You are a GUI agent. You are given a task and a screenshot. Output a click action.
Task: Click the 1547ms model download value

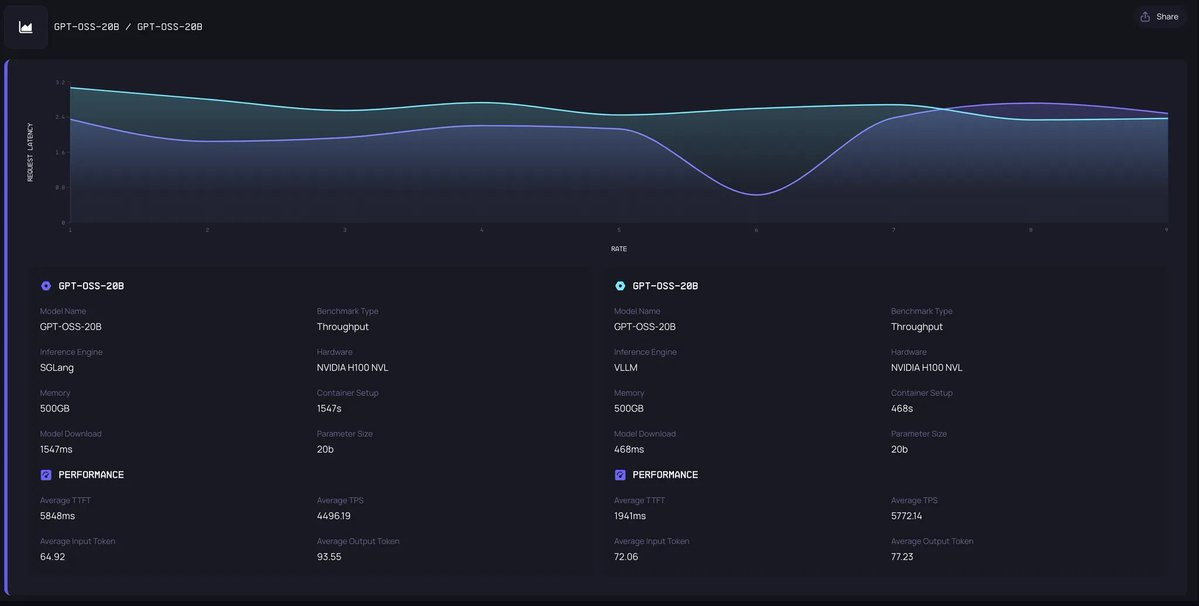click(x=56, y=449)
